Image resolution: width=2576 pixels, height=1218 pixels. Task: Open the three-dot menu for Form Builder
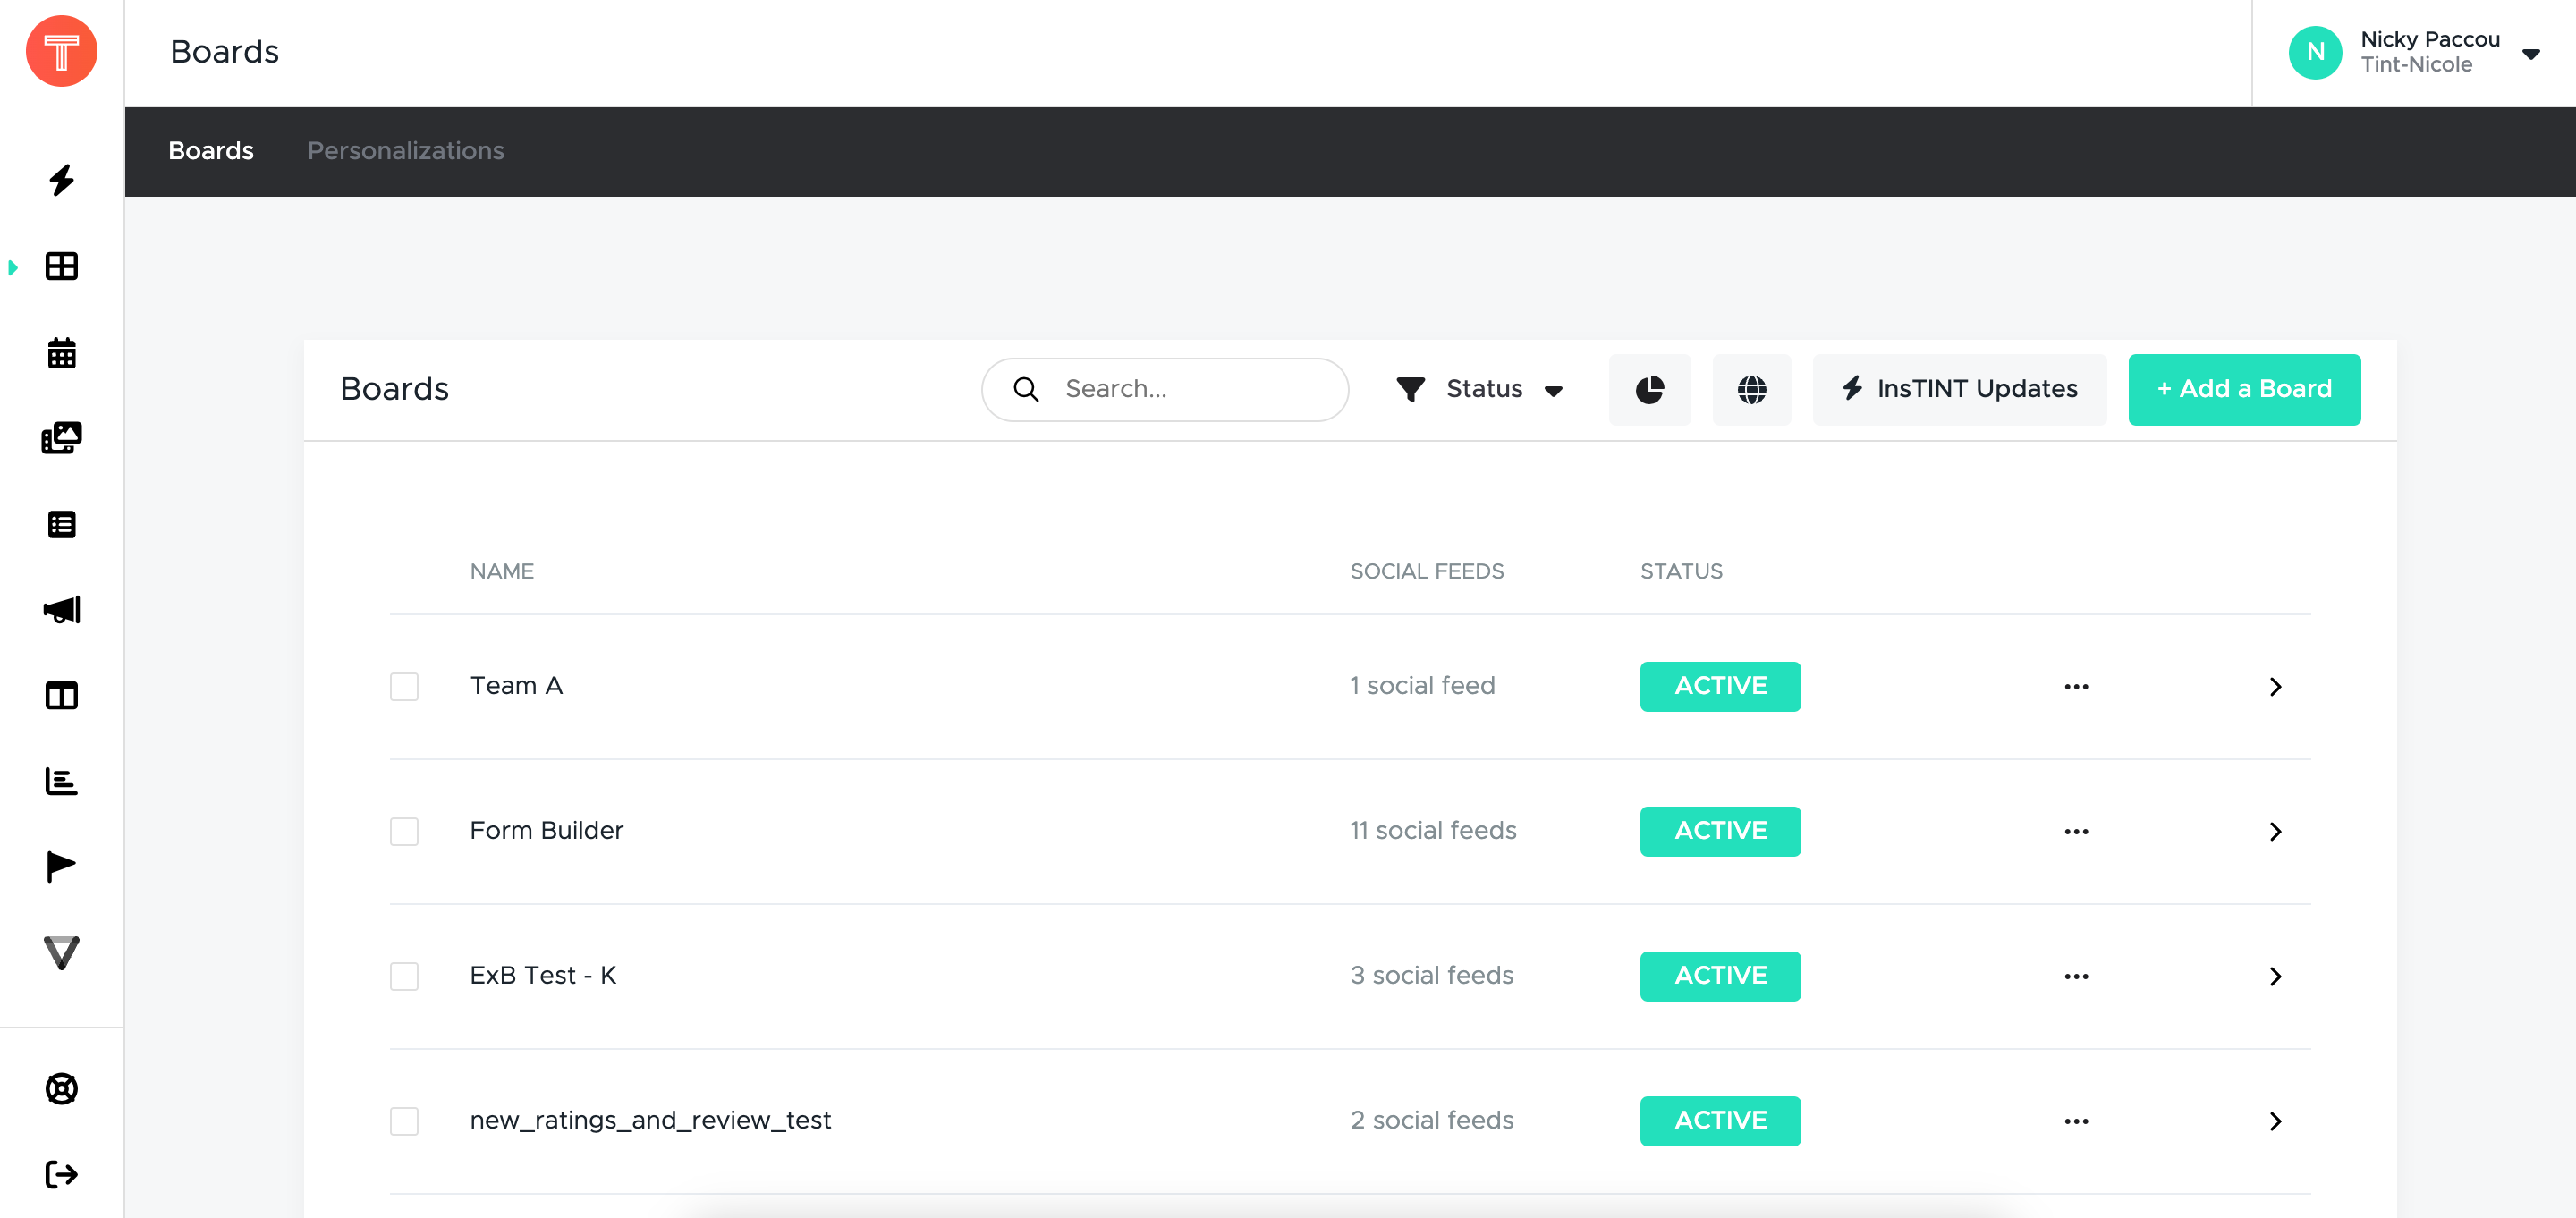click(x=2076, y=832)
